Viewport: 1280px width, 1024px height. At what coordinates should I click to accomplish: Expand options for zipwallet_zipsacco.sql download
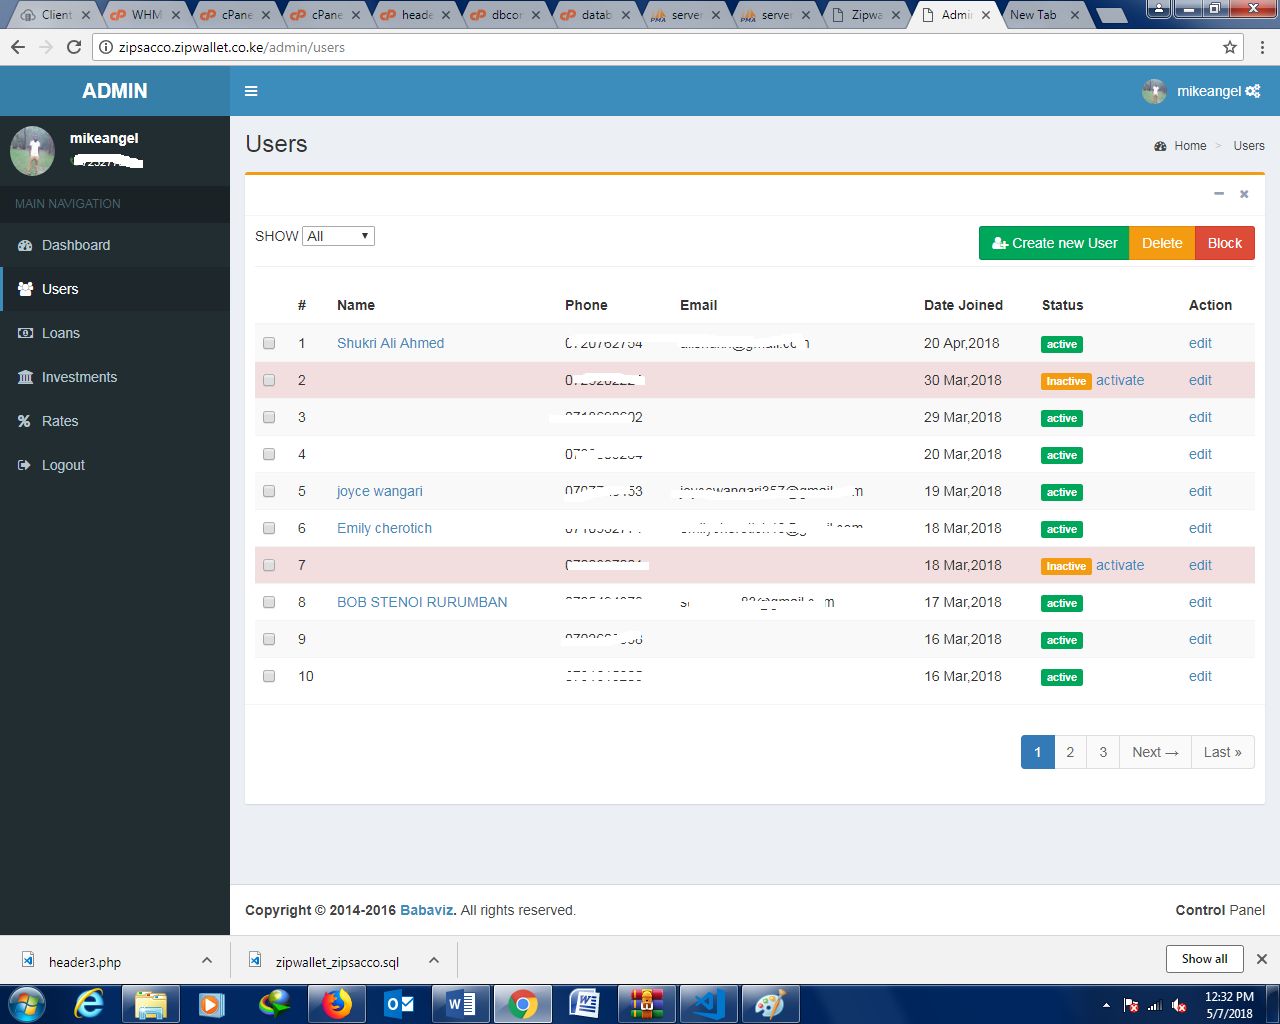click(434, 960)
